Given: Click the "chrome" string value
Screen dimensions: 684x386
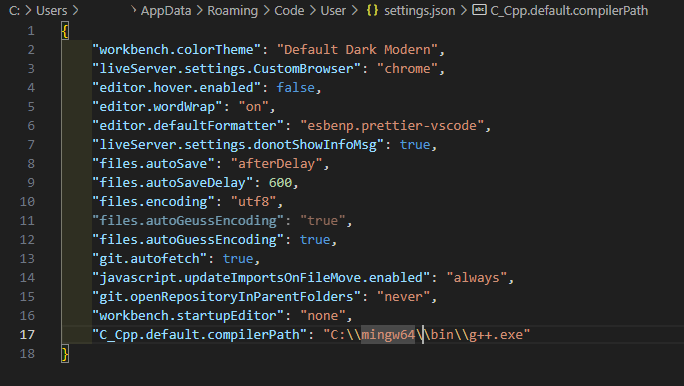Looking at the screenshot, I should [407, 69].
